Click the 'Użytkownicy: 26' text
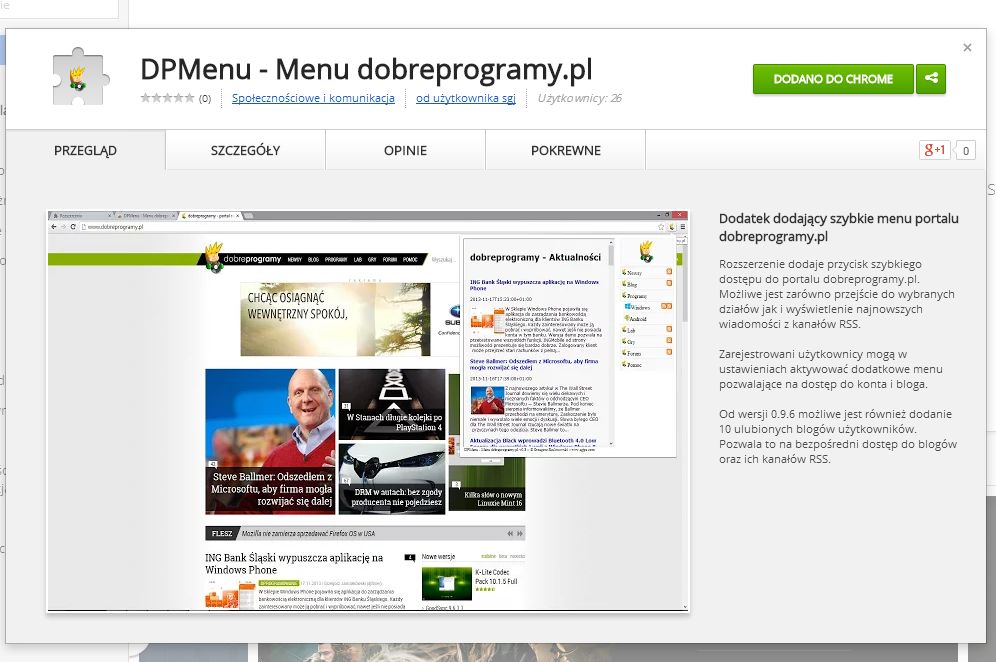996x662 pixels. pos(579,98)
